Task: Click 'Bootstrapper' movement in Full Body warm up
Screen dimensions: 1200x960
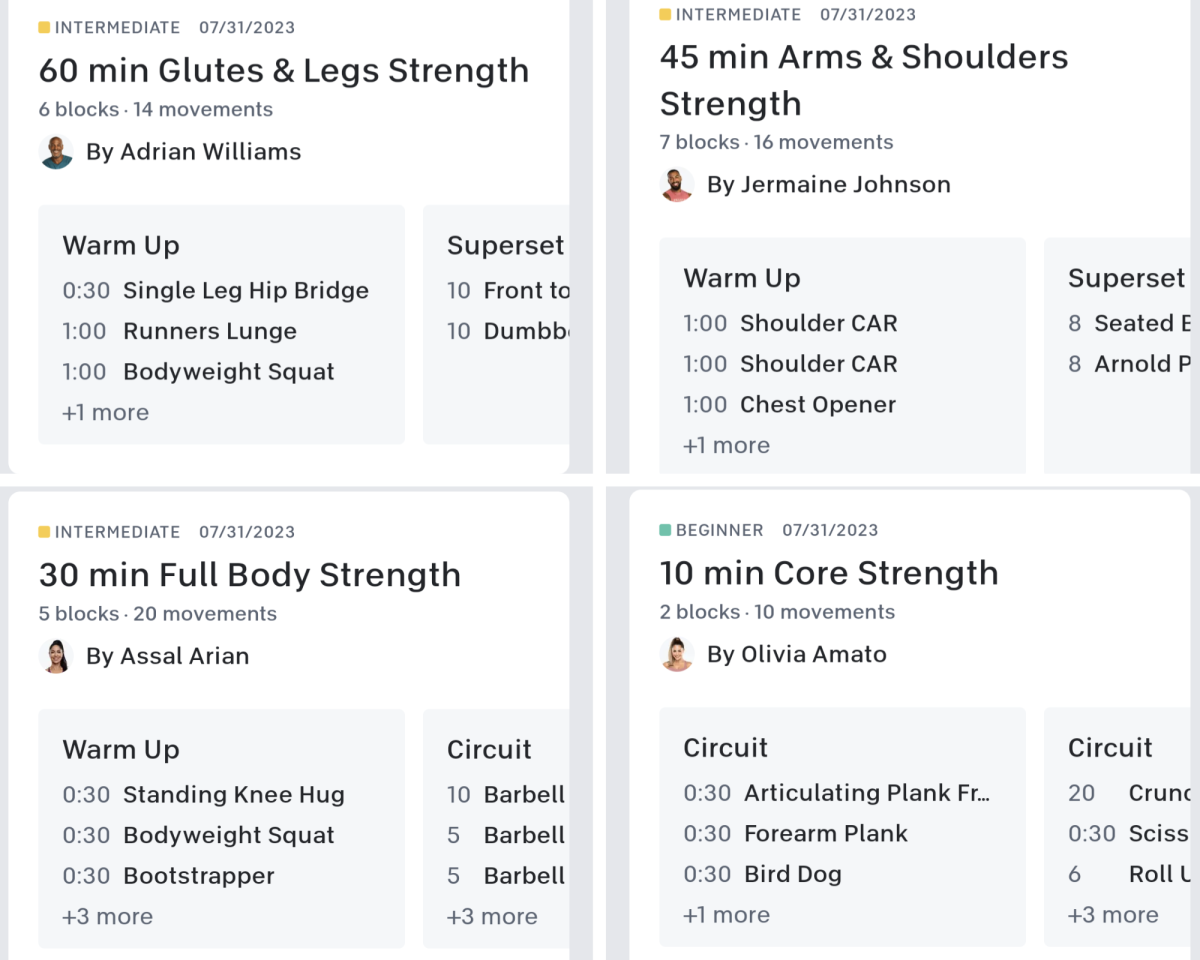Action: (200, 876)
